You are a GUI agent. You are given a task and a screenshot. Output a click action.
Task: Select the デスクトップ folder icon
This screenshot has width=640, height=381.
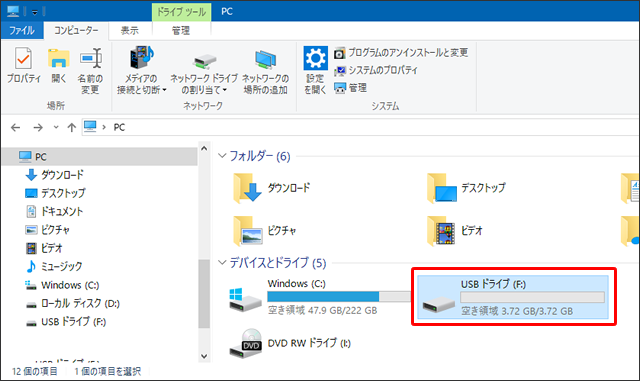(x=442, y=188)
